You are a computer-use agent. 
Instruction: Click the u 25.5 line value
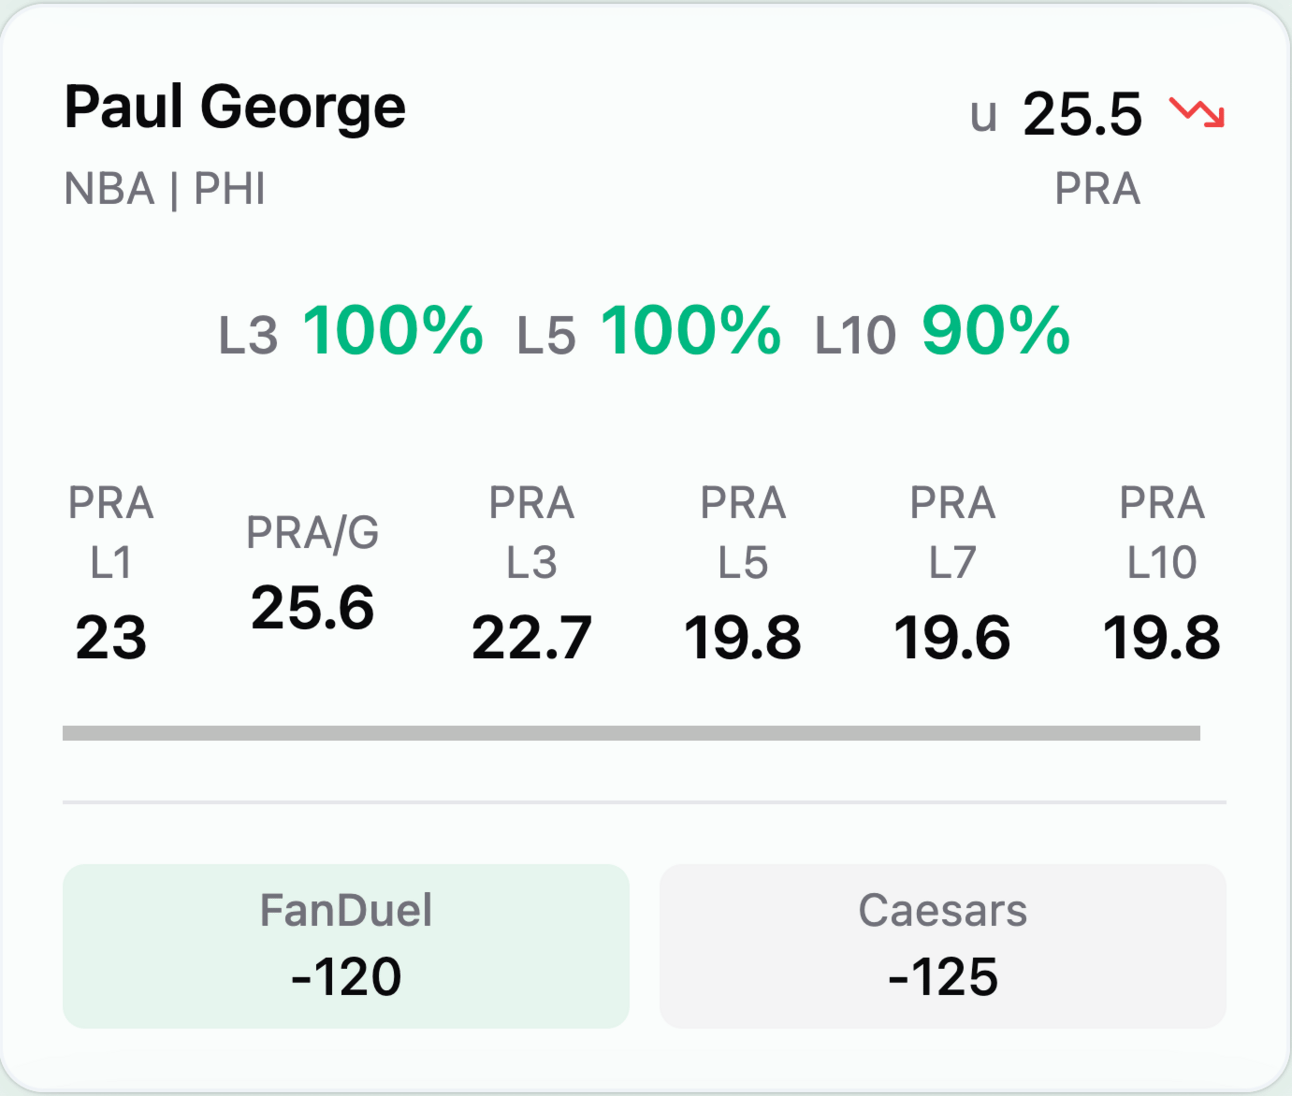tap(1056, 113)
